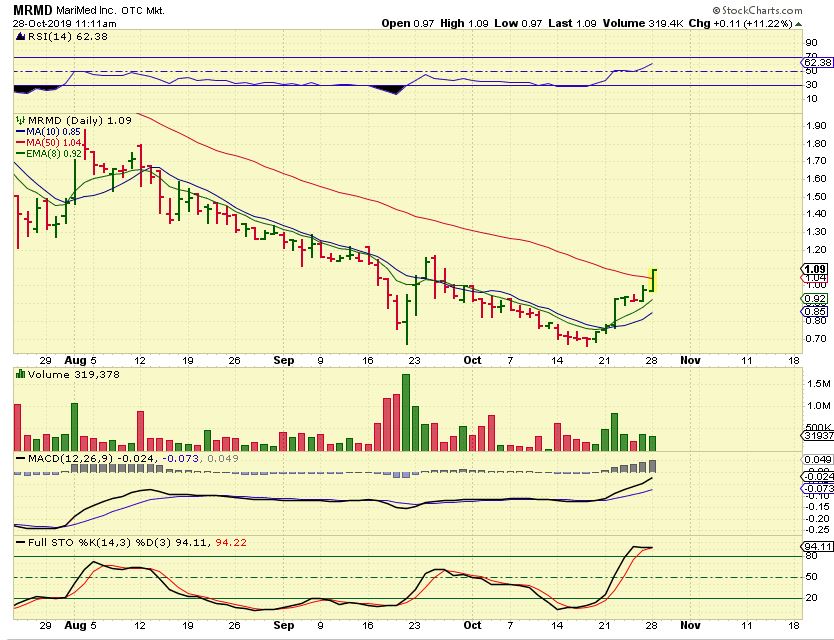Click the Sep label on the price chart axis
This screenshot has height=640, width=834.
pos(283,360)
